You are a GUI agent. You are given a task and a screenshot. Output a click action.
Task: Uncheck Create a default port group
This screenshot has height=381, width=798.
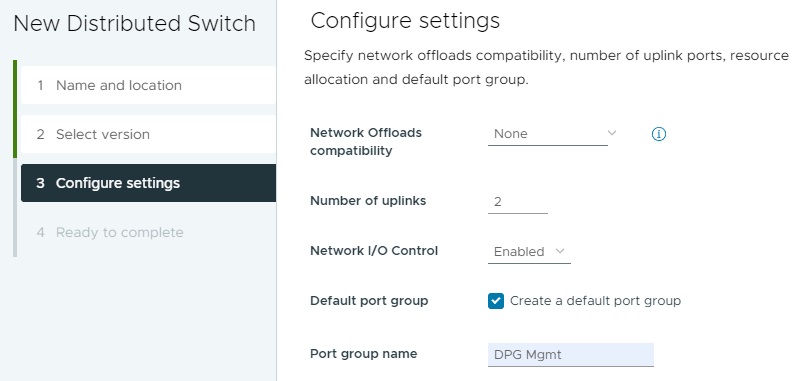click(496, 301)
